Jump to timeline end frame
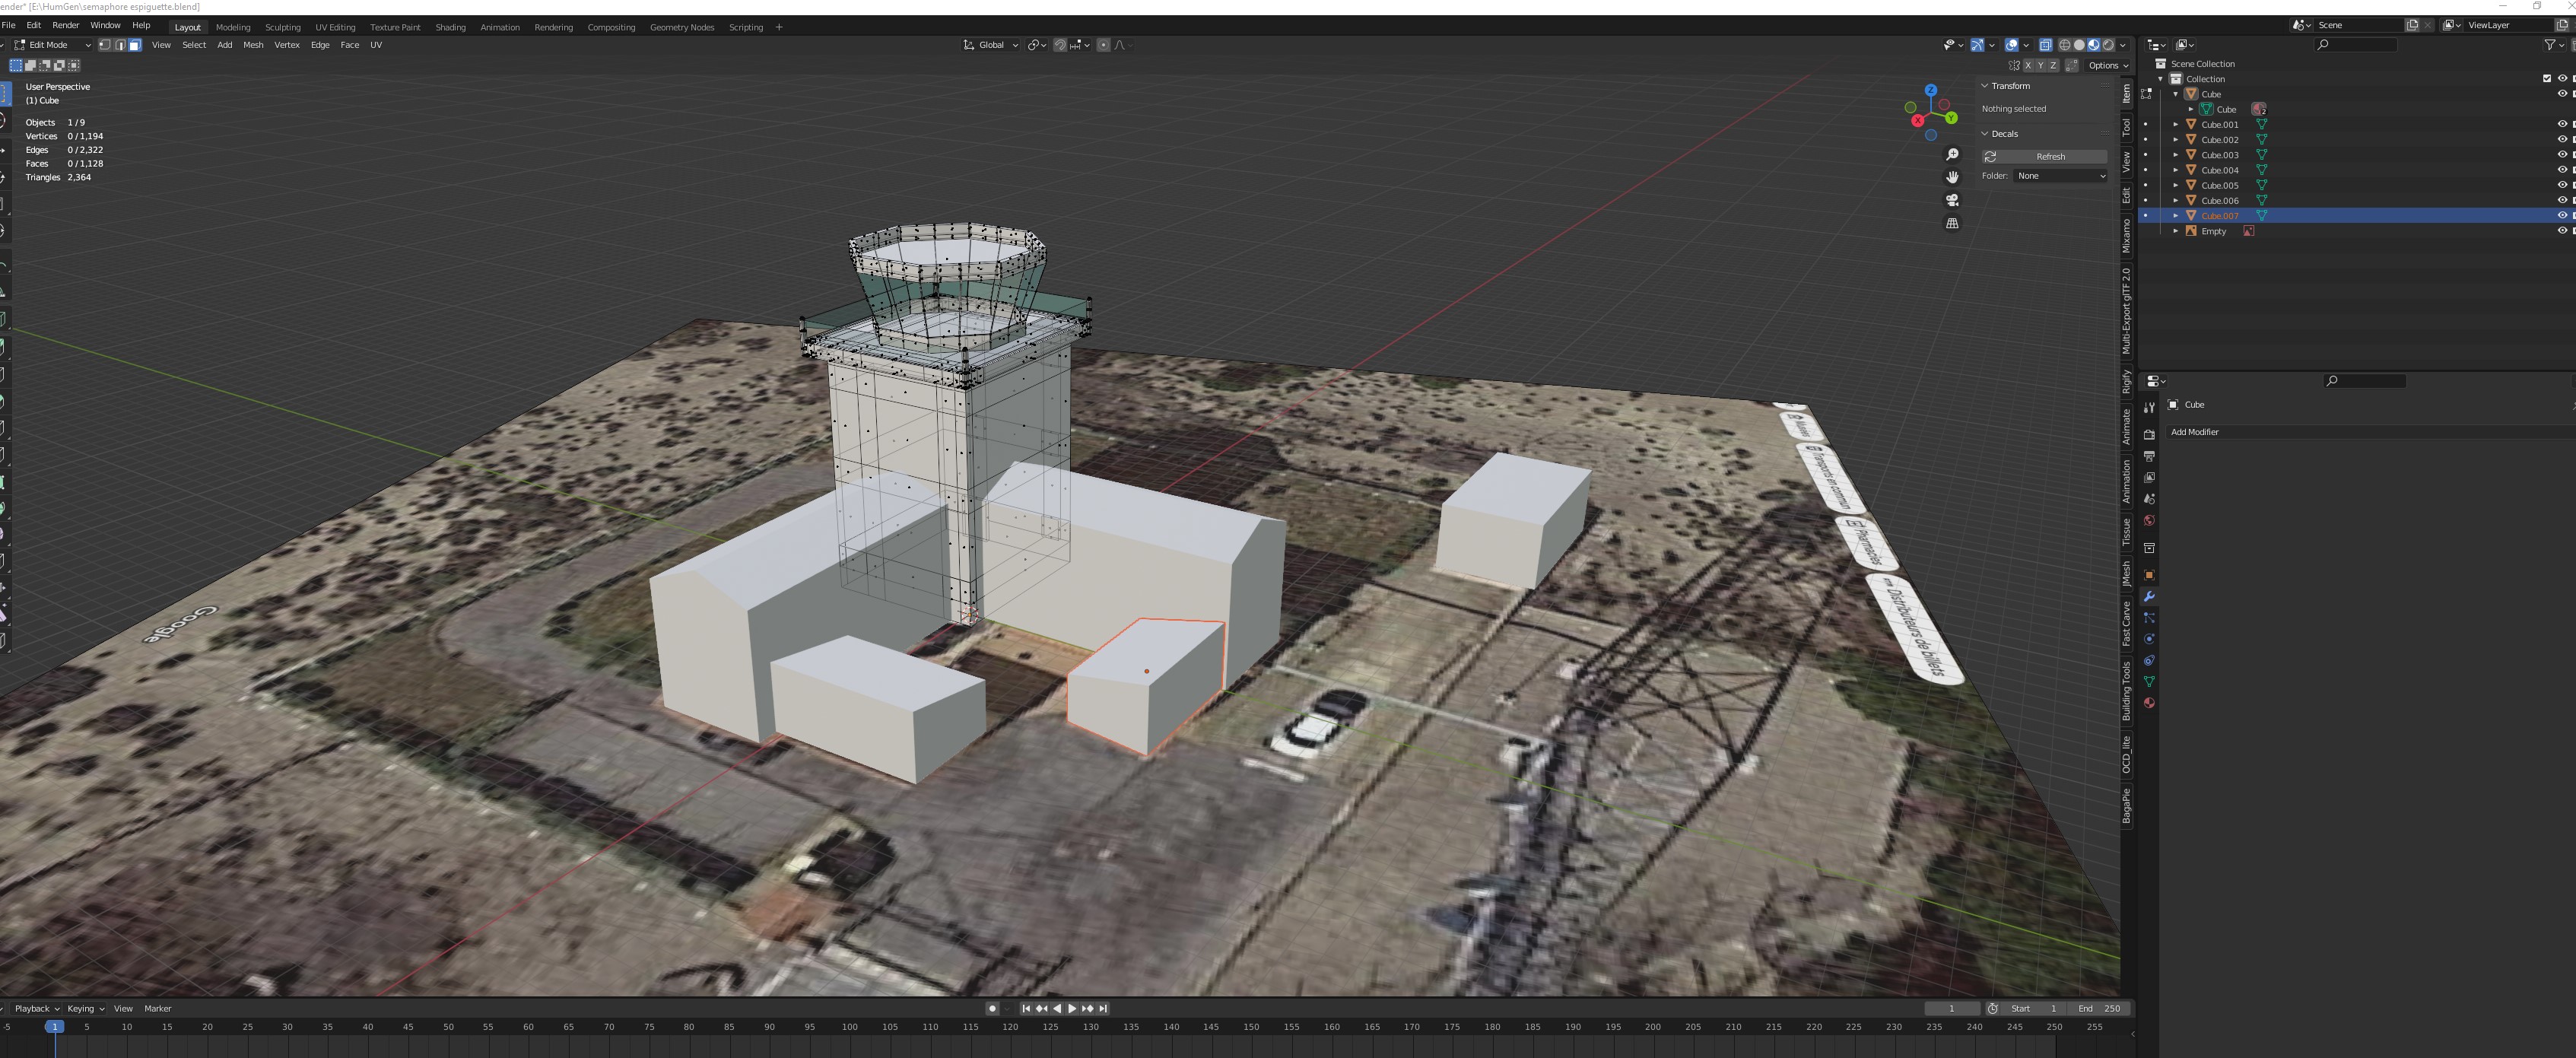This screenshot has height=1058, width=2576. pyautogui.click(x=1103, y=1008)
